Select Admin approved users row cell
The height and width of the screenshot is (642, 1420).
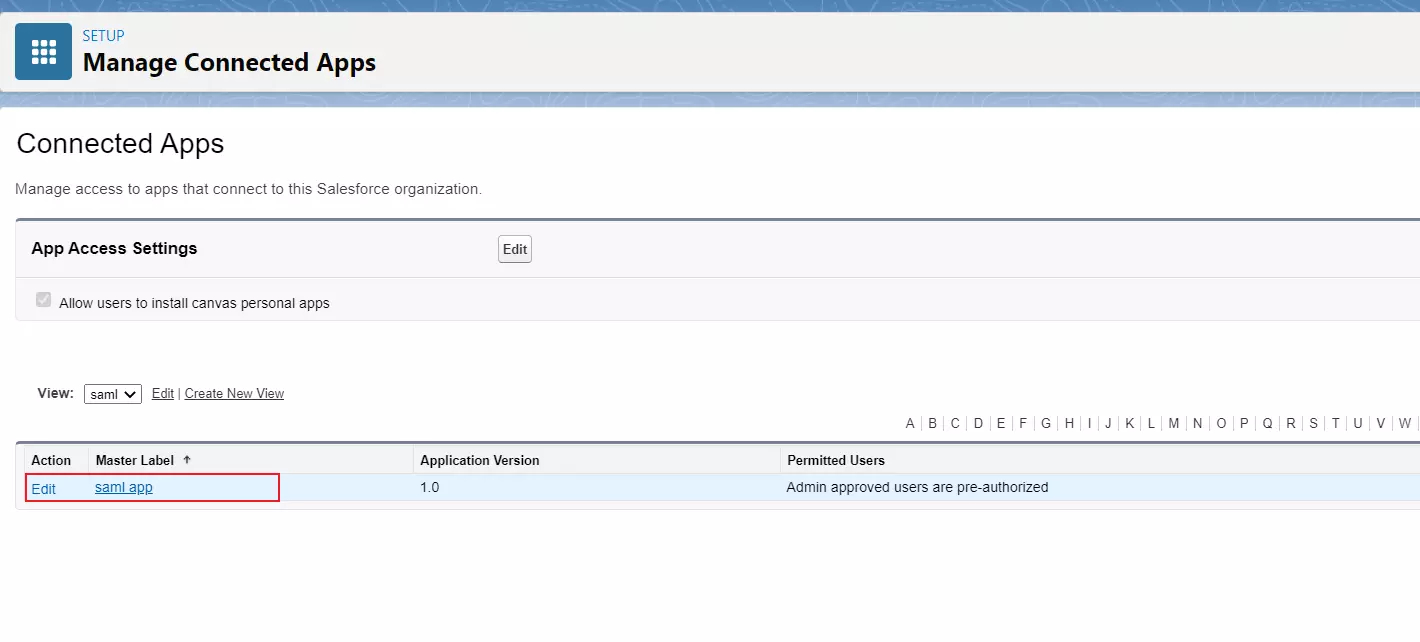click(917, 488)
